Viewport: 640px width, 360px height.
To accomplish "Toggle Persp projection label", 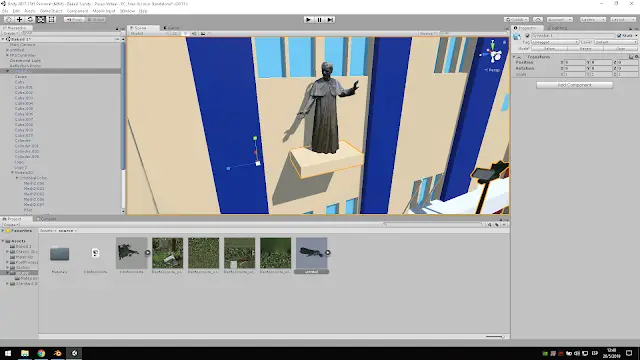I will [x=492, y=70].
